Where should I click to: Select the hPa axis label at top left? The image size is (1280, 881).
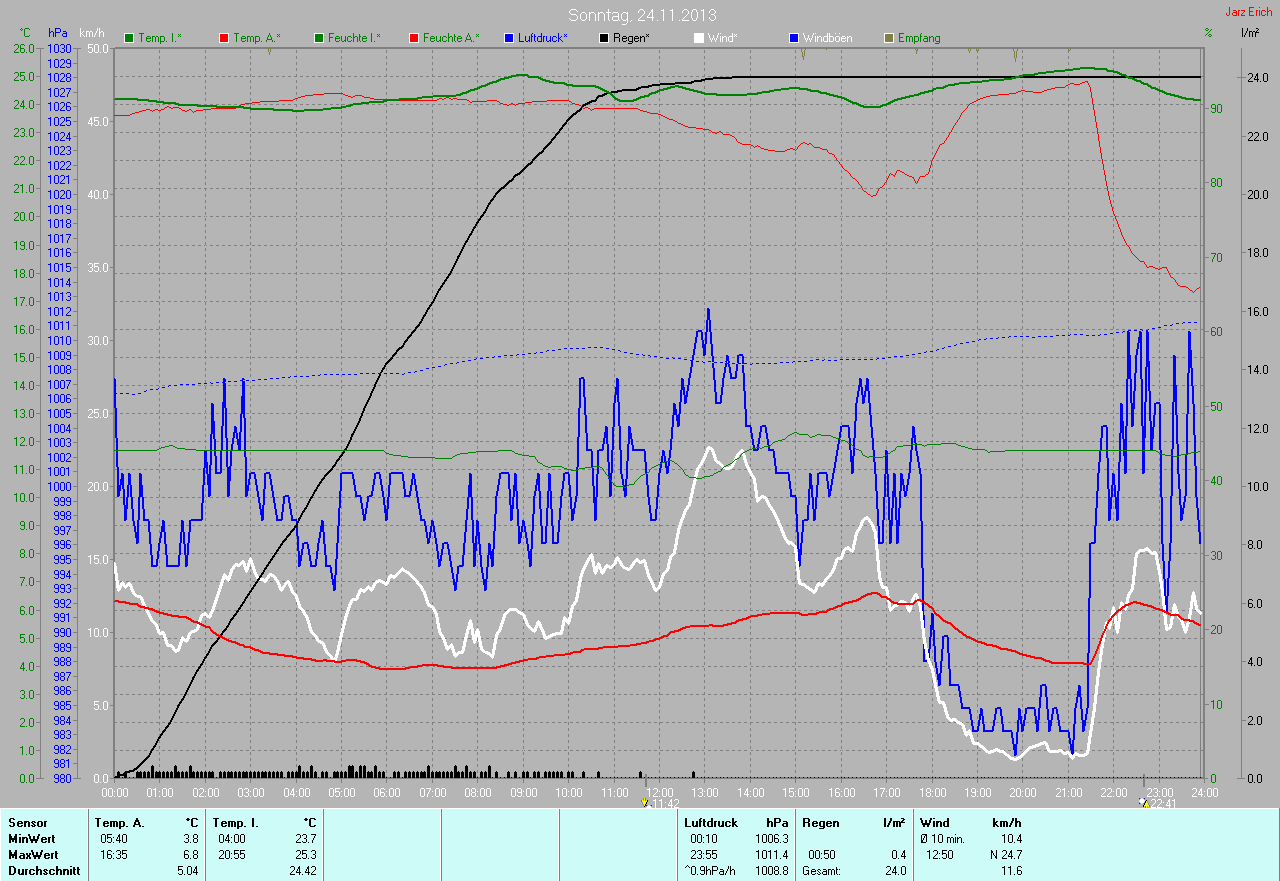58,33
